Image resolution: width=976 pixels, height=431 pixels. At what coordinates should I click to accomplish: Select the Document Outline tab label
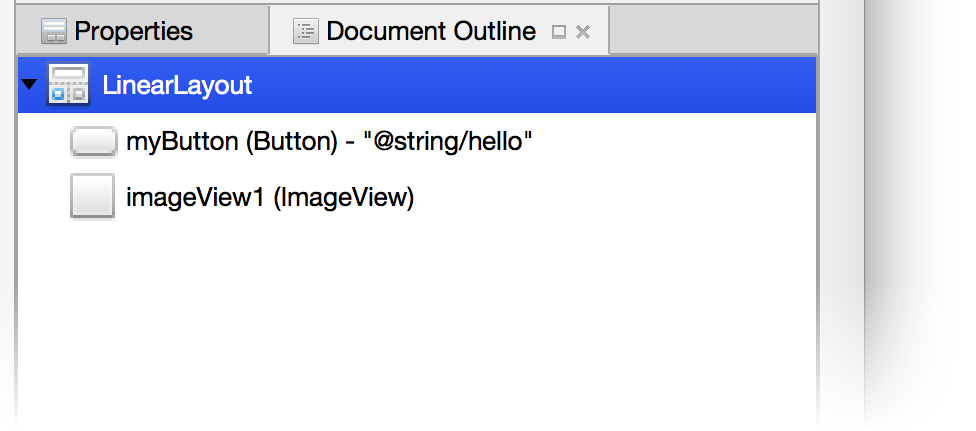431,31
